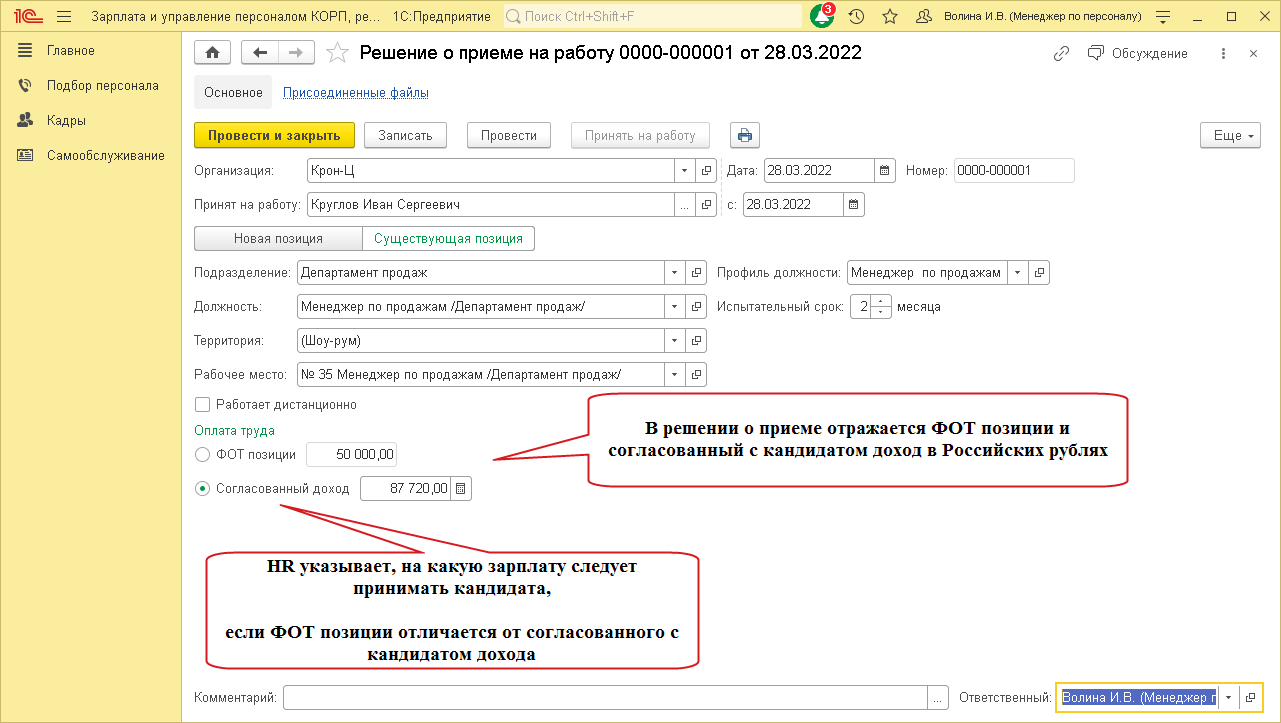Click the print icon button
Screen dimensions: 1281x723
tap(745, 136)
